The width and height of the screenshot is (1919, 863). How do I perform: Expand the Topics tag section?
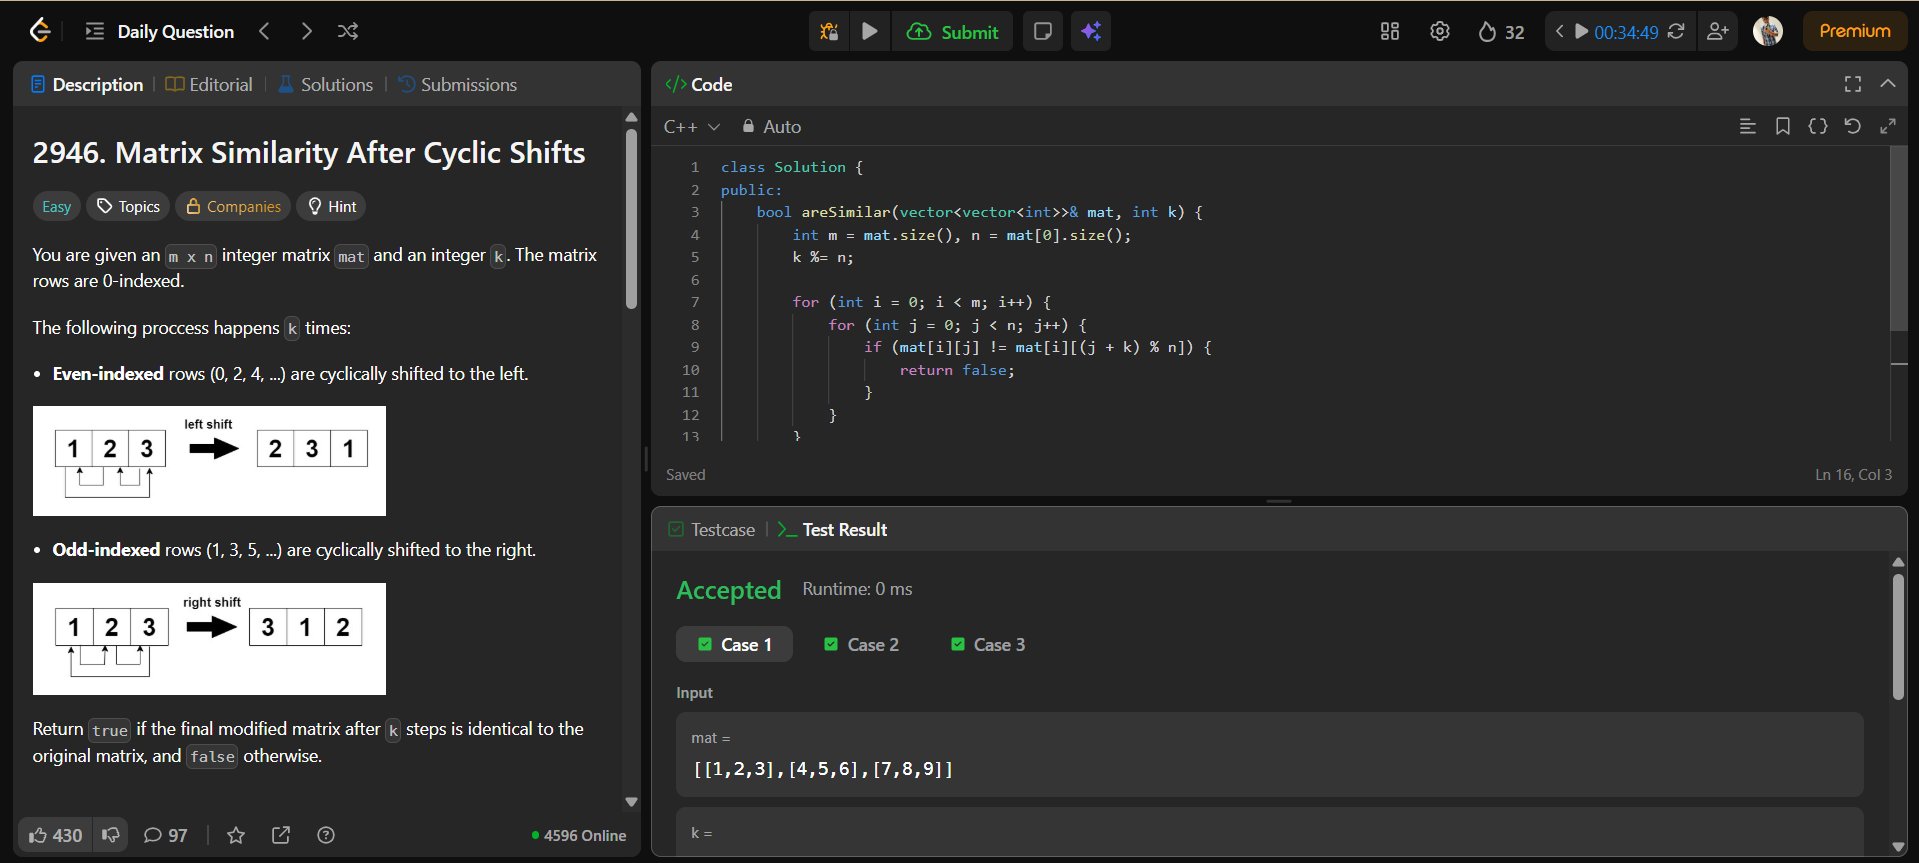(x=128, y=207)
